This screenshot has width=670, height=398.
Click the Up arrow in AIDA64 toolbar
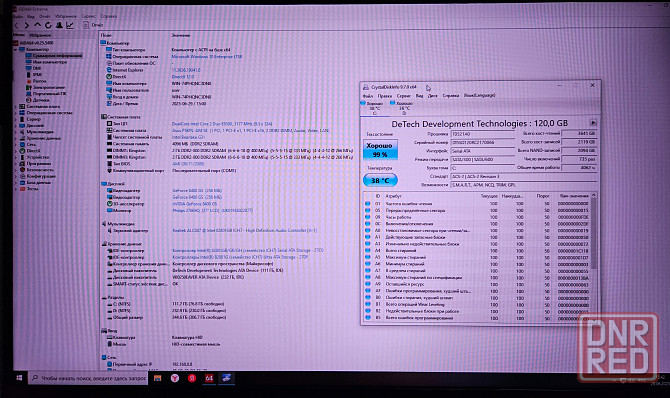point(38,25)
